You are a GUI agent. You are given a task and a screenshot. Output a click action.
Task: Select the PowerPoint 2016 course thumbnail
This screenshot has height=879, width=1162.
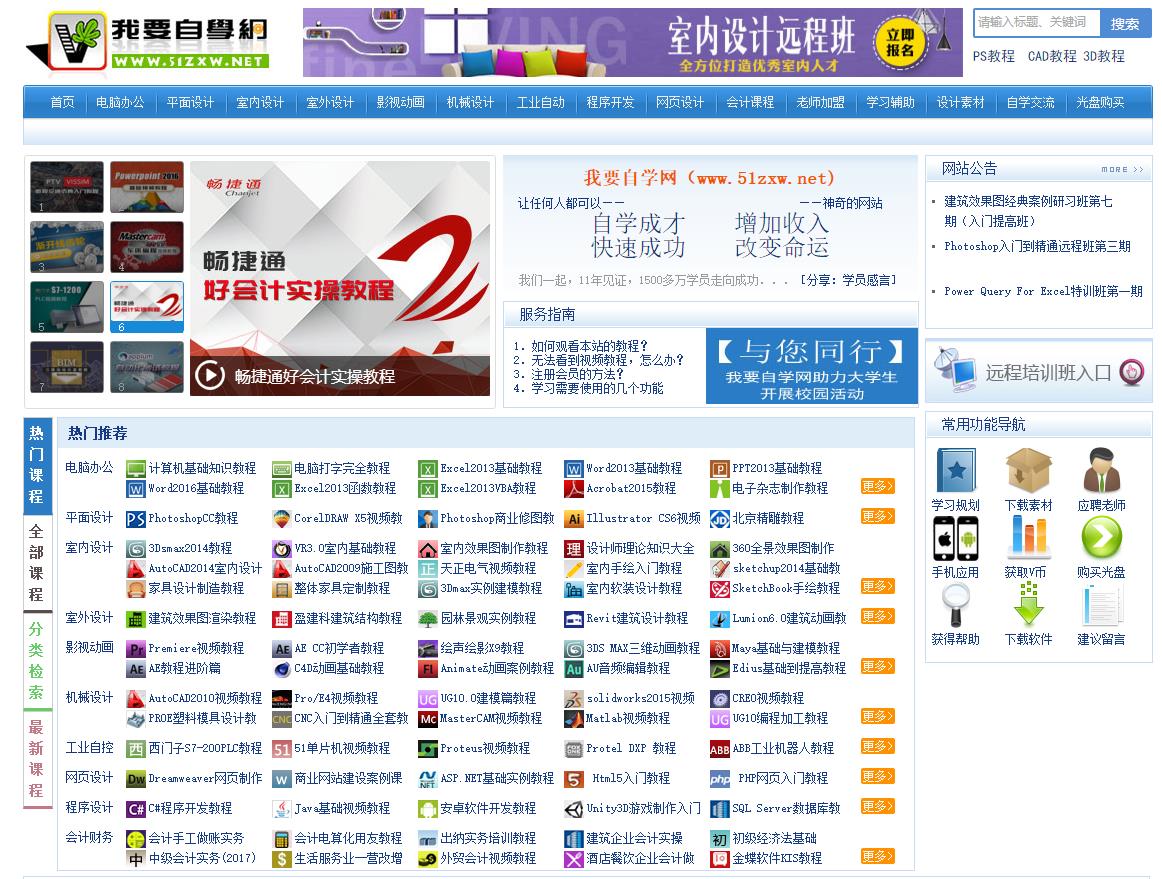pyautogui.click(x=147, y=187)
